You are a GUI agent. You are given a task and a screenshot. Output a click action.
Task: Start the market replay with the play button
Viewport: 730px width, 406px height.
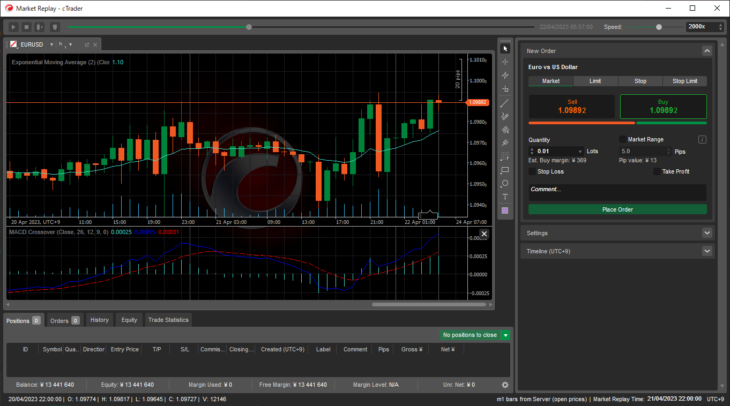coord(13,27)
